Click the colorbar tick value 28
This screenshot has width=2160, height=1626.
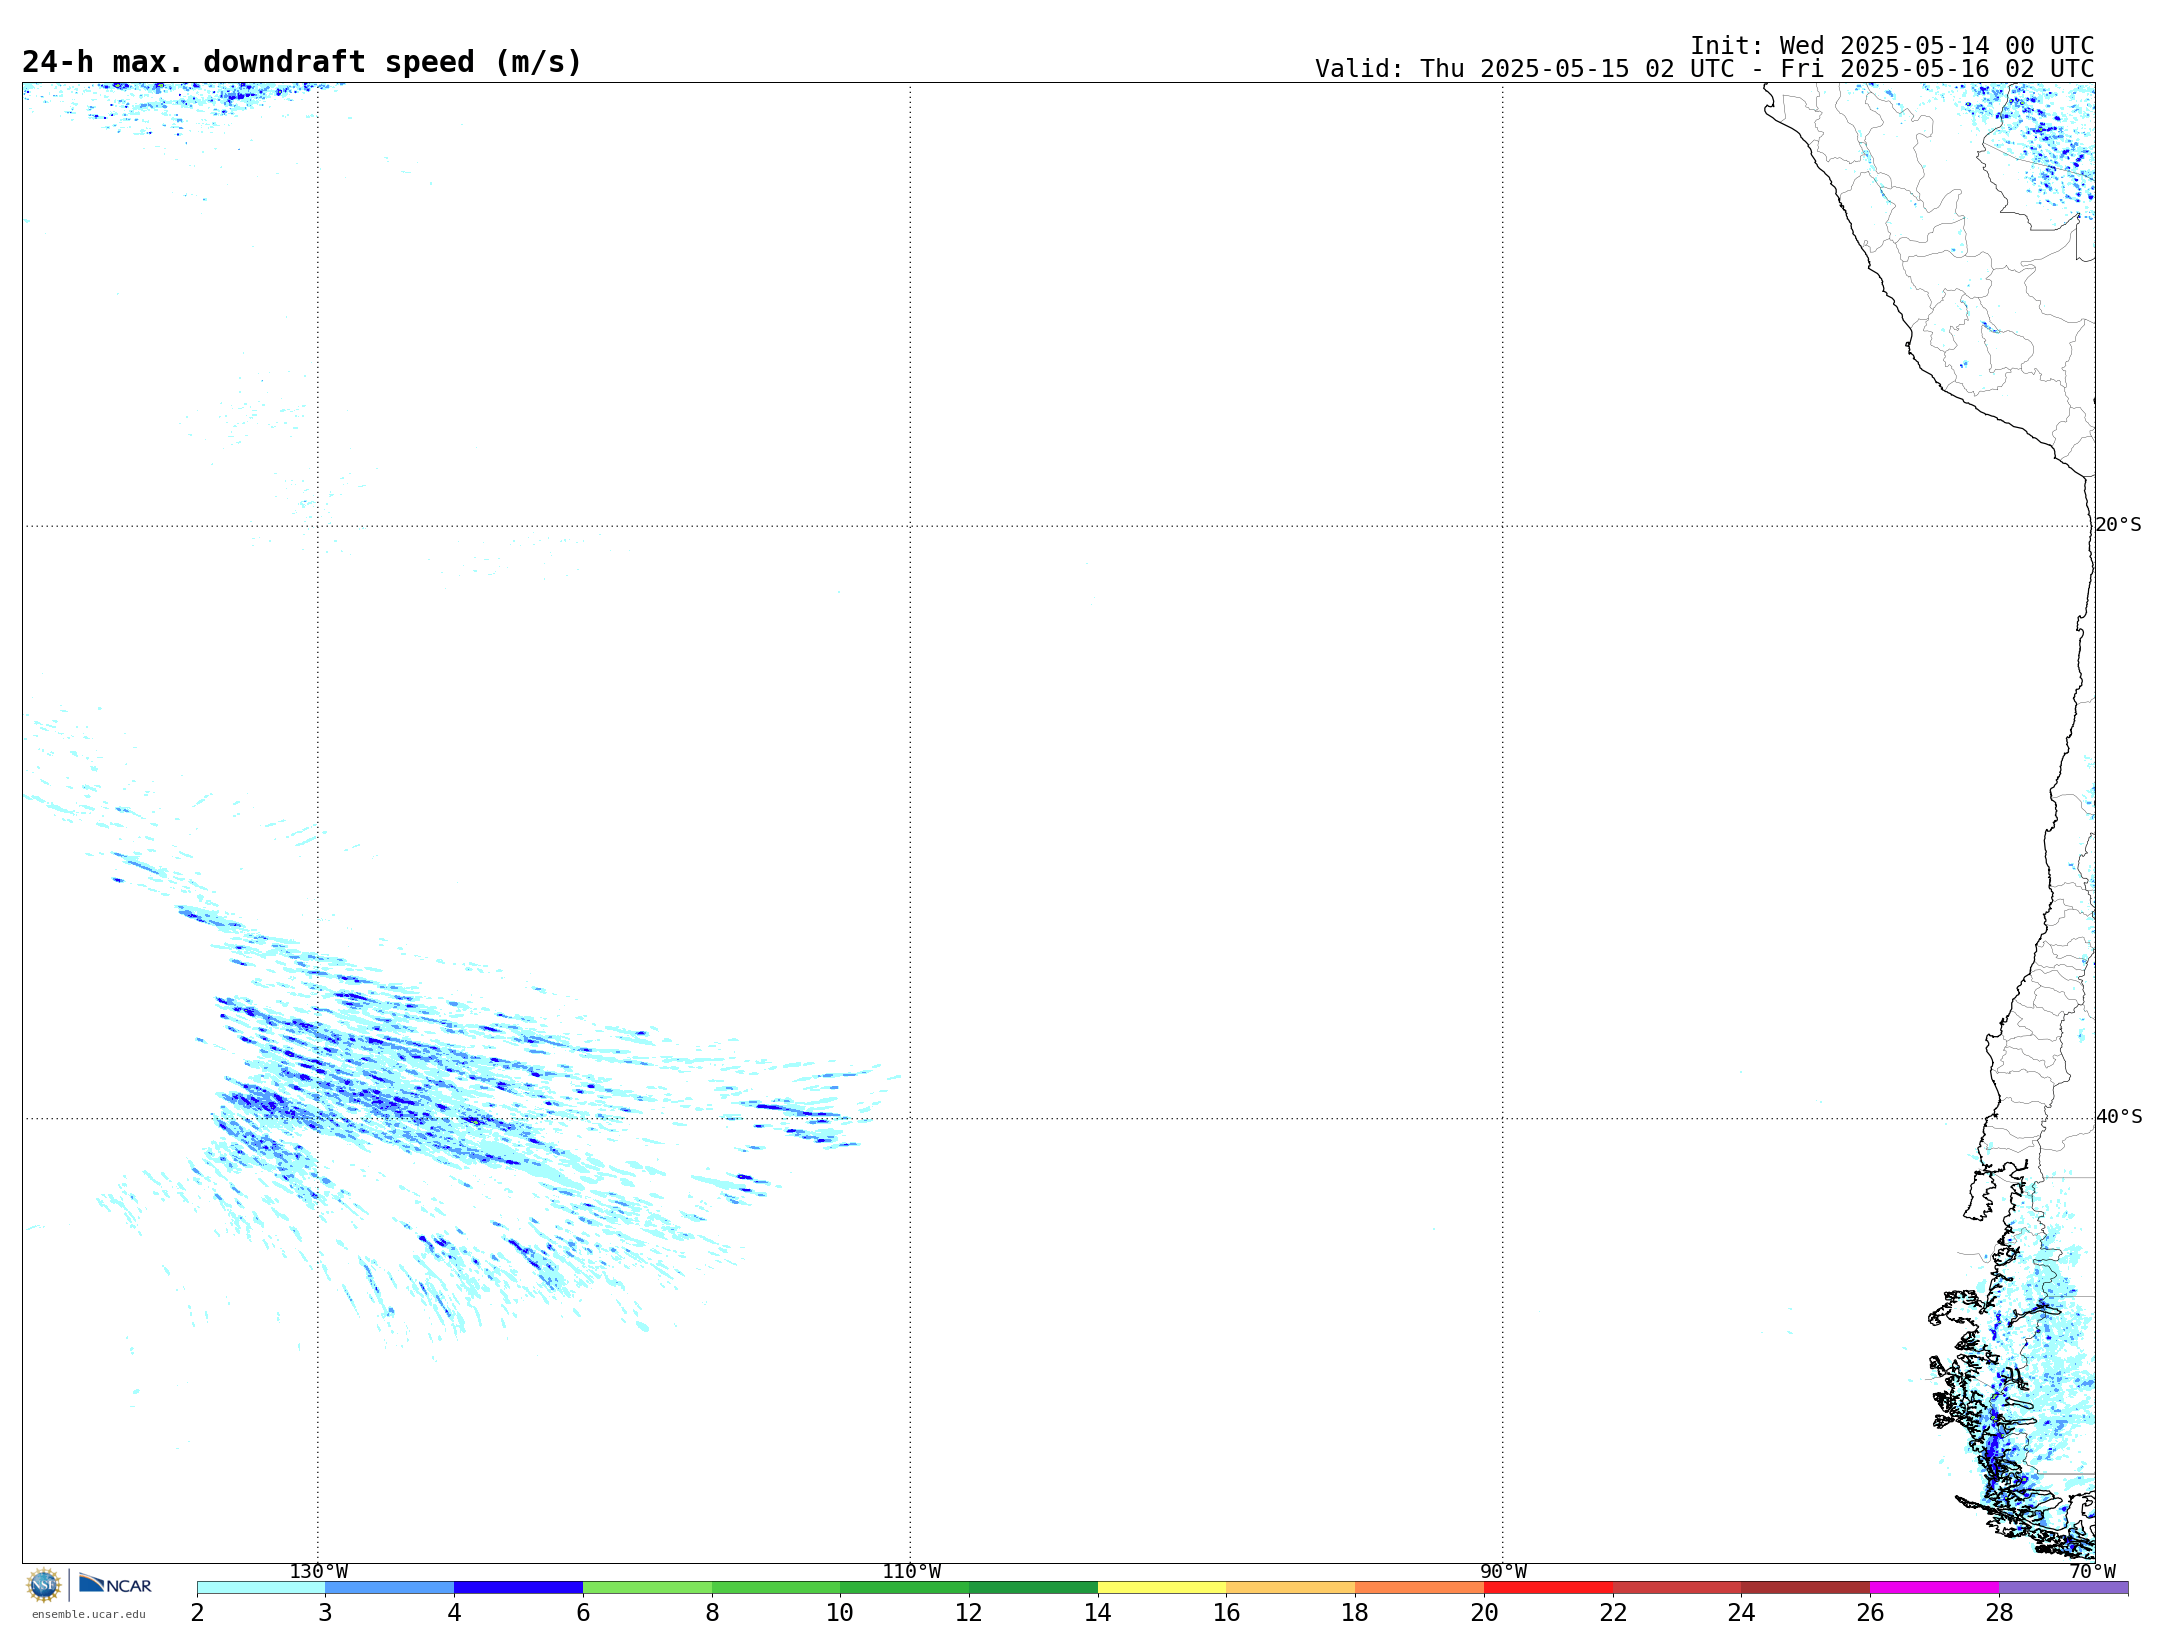pyautogui.click(x=1999, y=1613)
